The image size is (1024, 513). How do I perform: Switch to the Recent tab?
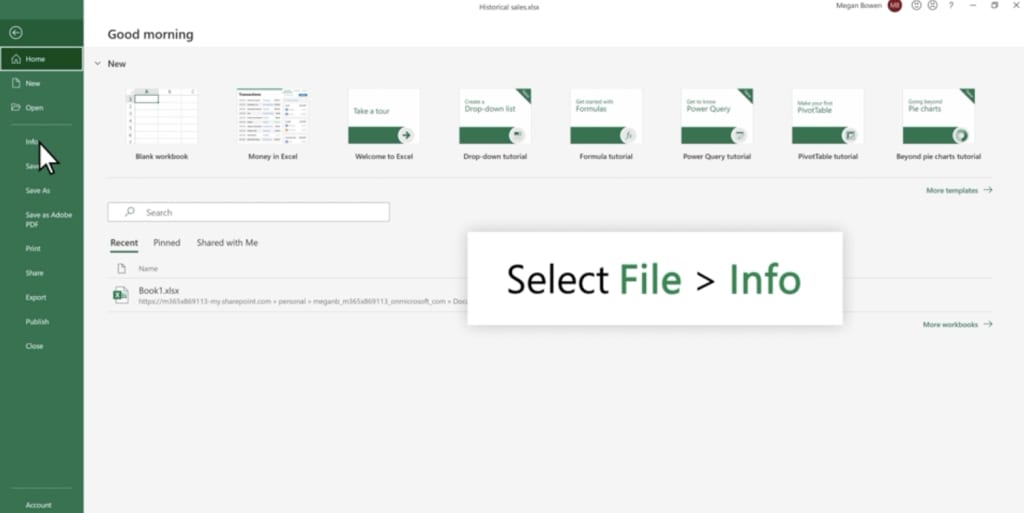(x=124, y=243)
